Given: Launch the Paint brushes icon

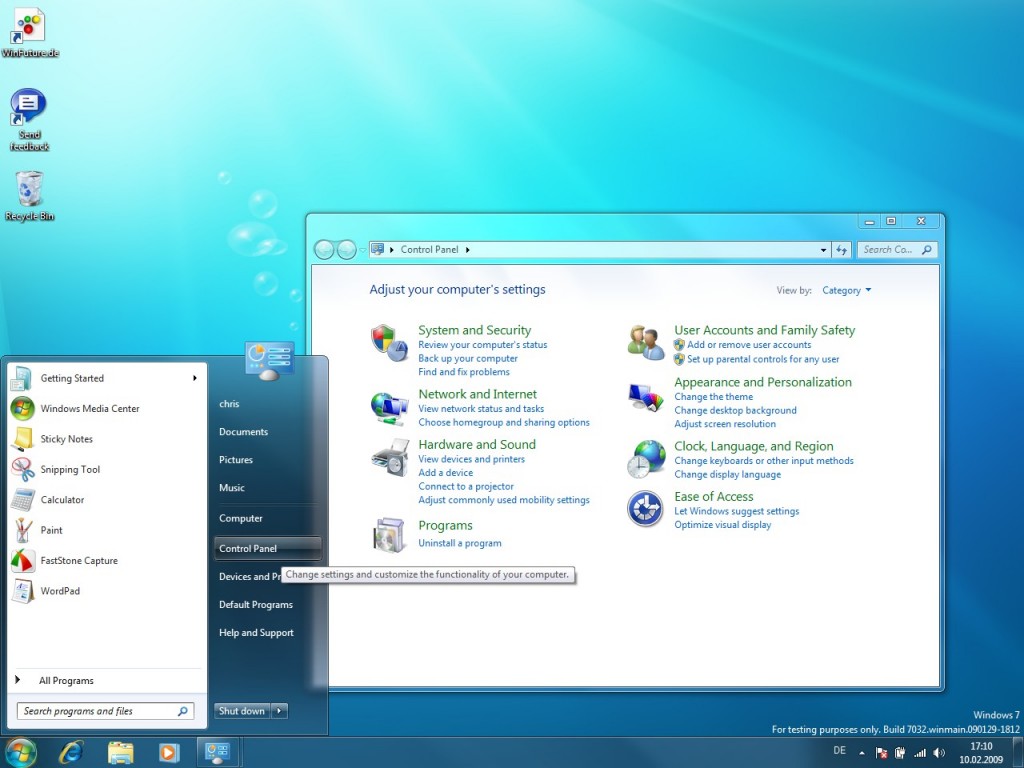Looking at the screenshot, I should pyautogui.click(x=23, y=530).
